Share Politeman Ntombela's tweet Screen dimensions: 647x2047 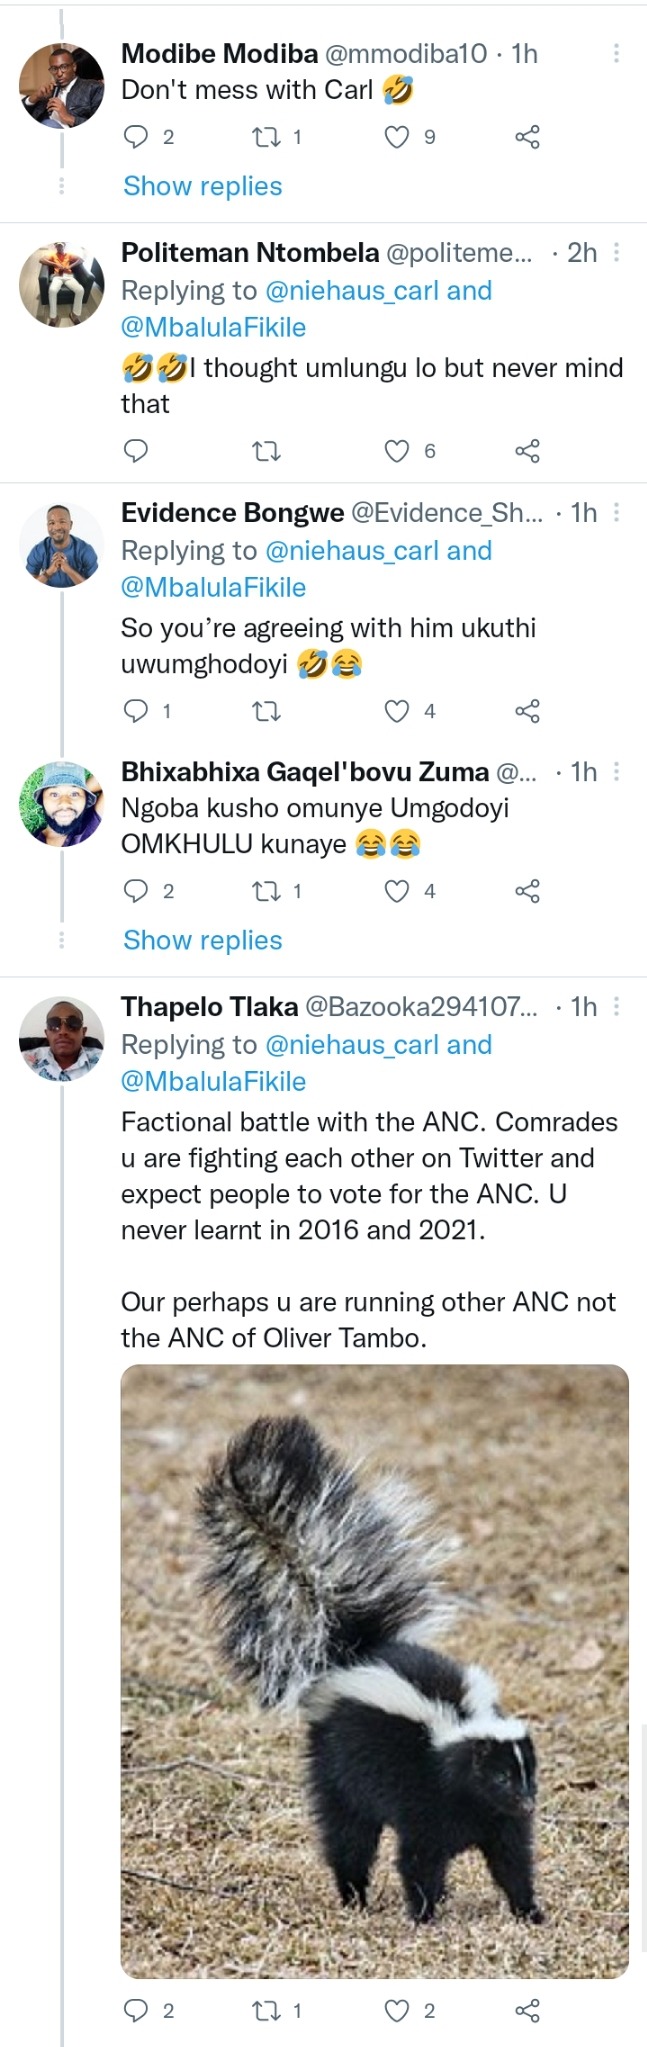point(527,451)
